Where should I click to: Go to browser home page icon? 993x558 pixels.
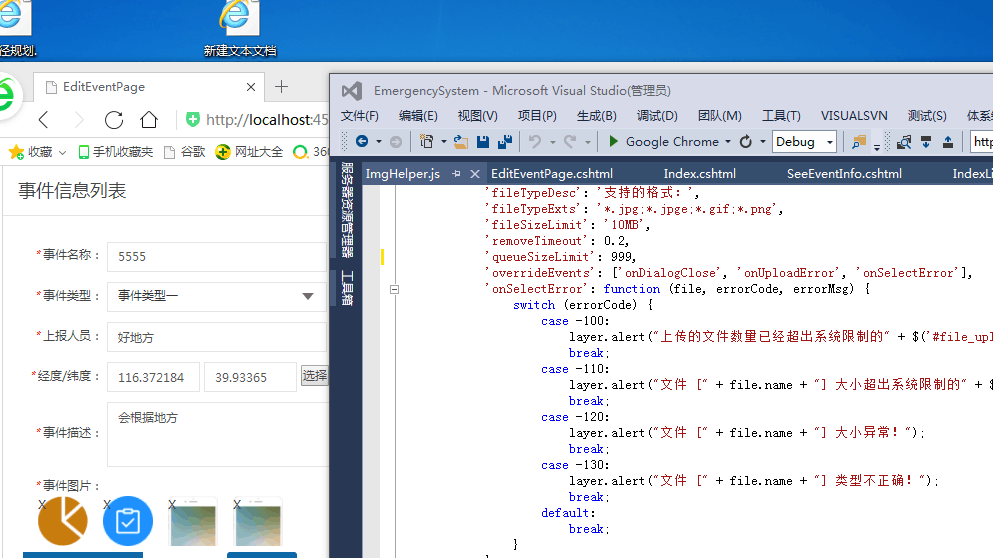149,120
